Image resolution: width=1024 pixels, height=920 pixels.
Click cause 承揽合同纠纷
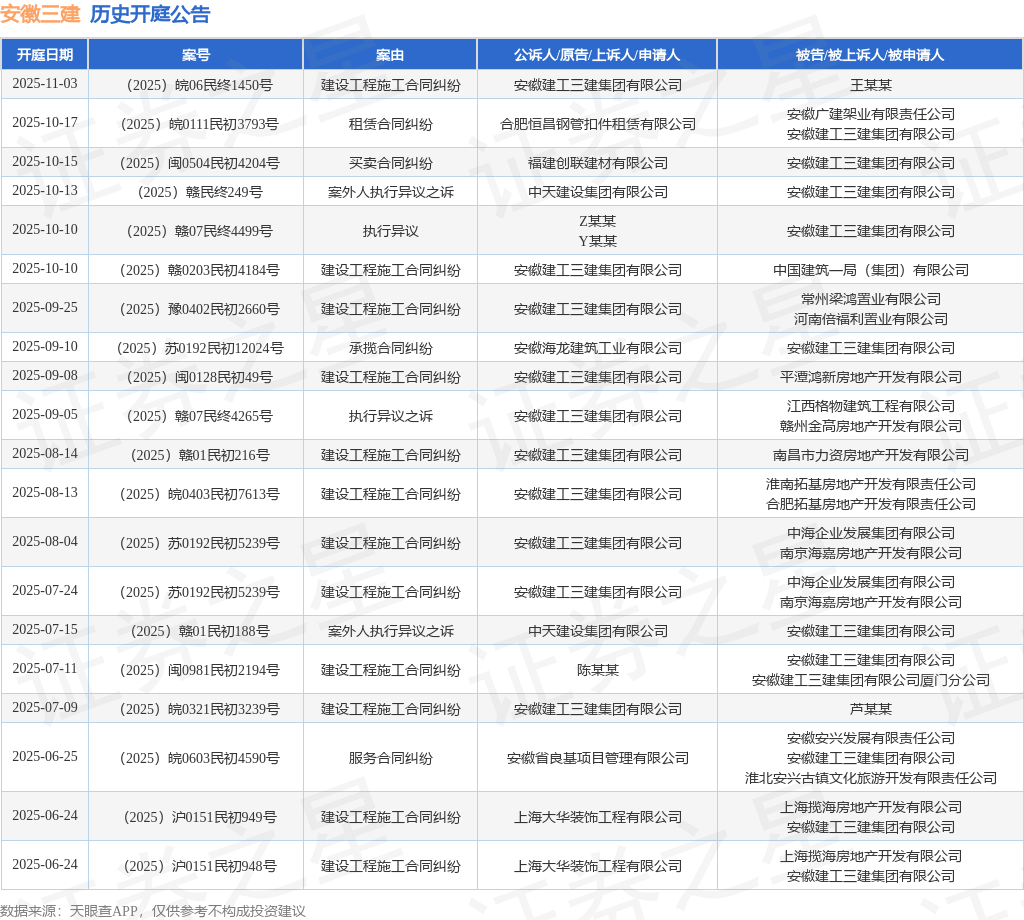[391, 348]
